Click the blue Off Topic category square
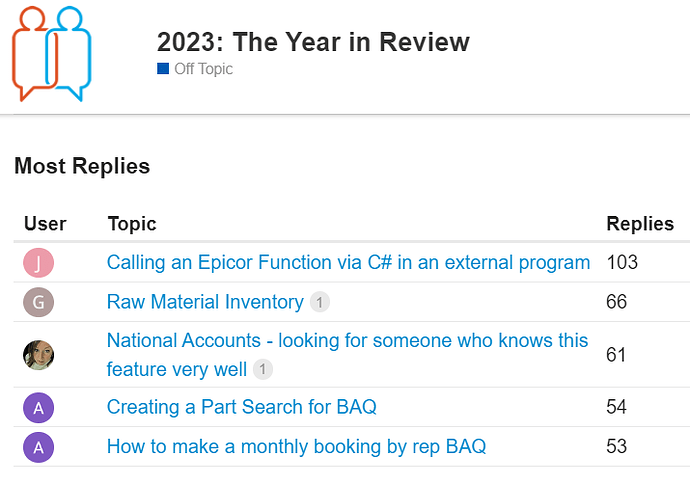Screen dimensions: 690x484 point(163,69)
